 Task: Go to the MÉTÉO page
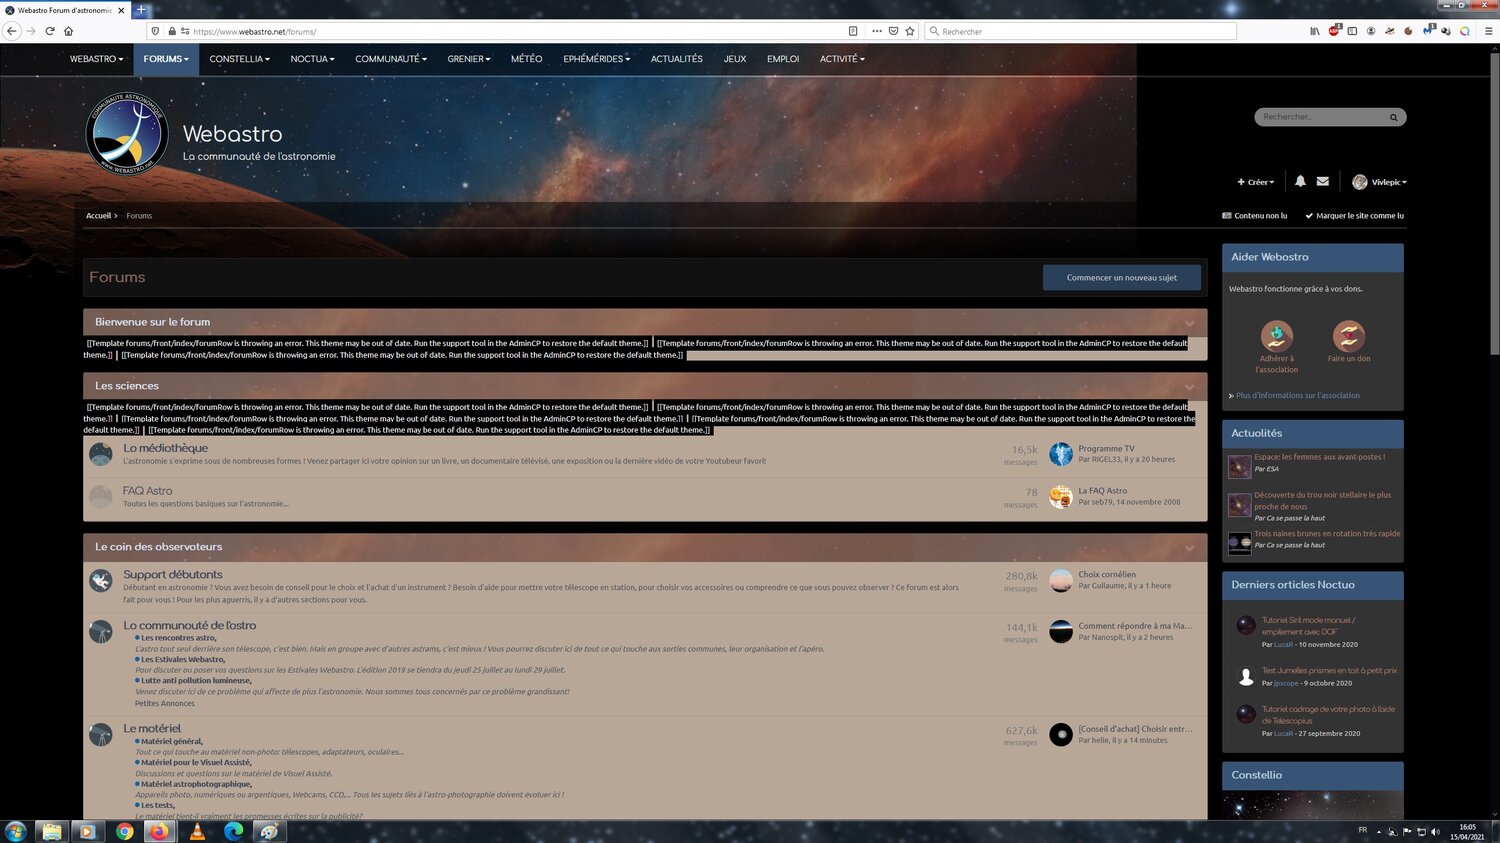[x=527, y=59]
